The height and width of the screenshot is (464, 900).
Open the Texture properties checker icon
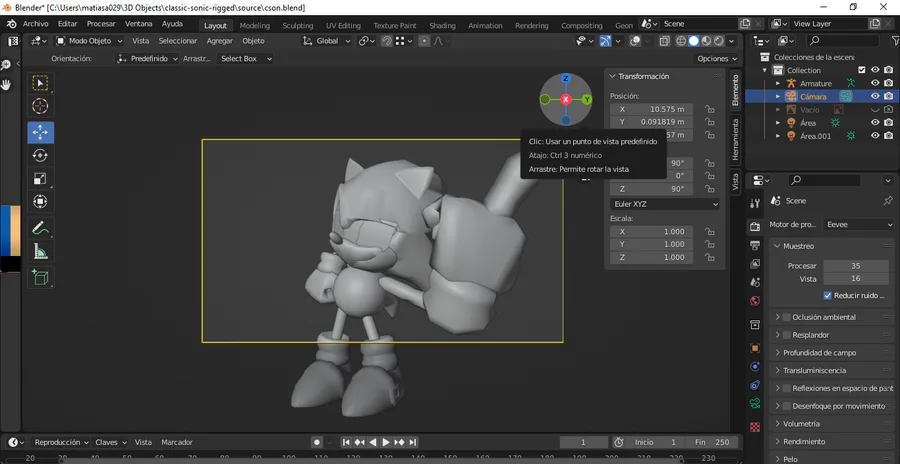tap(755, 427)
